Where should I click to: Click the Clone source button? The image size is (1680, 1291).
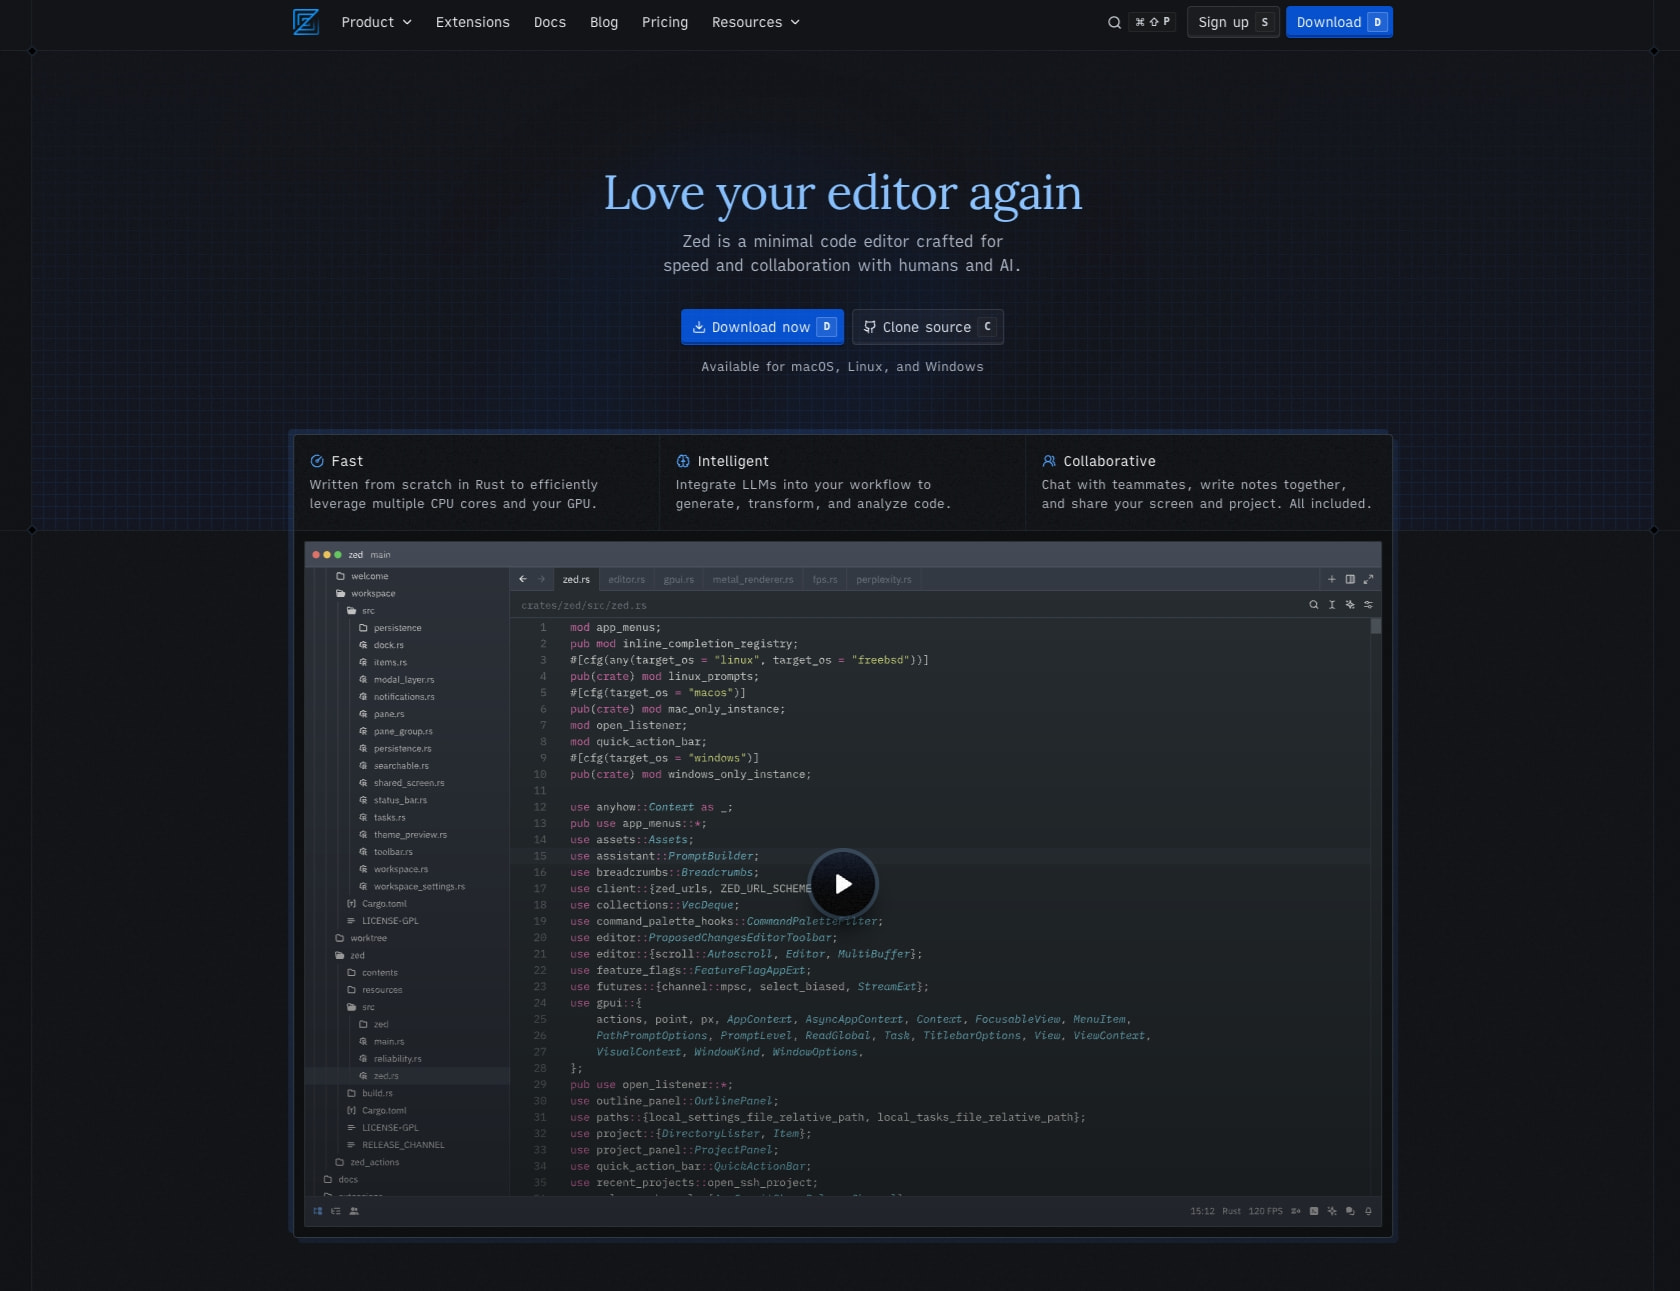(928, 327)
